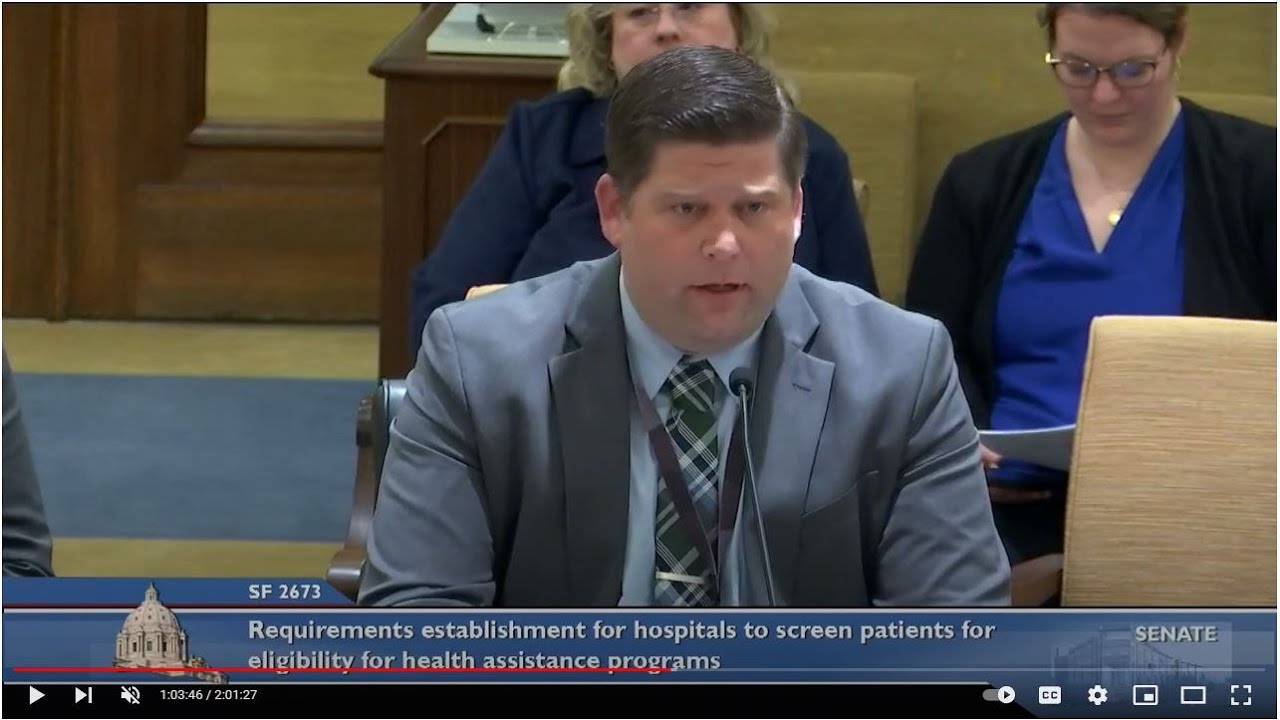Unmute the video with the speaker icon

point(130,695)
